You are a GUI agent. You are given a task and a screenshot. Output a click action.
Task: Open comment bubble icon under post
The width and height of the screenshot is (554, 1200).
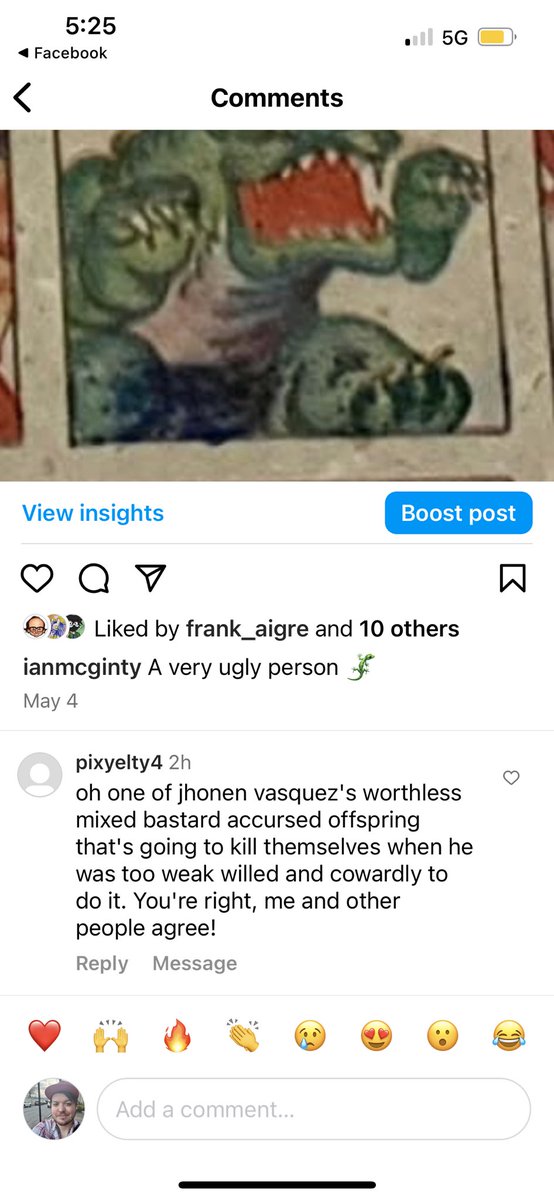click(93, 578)
